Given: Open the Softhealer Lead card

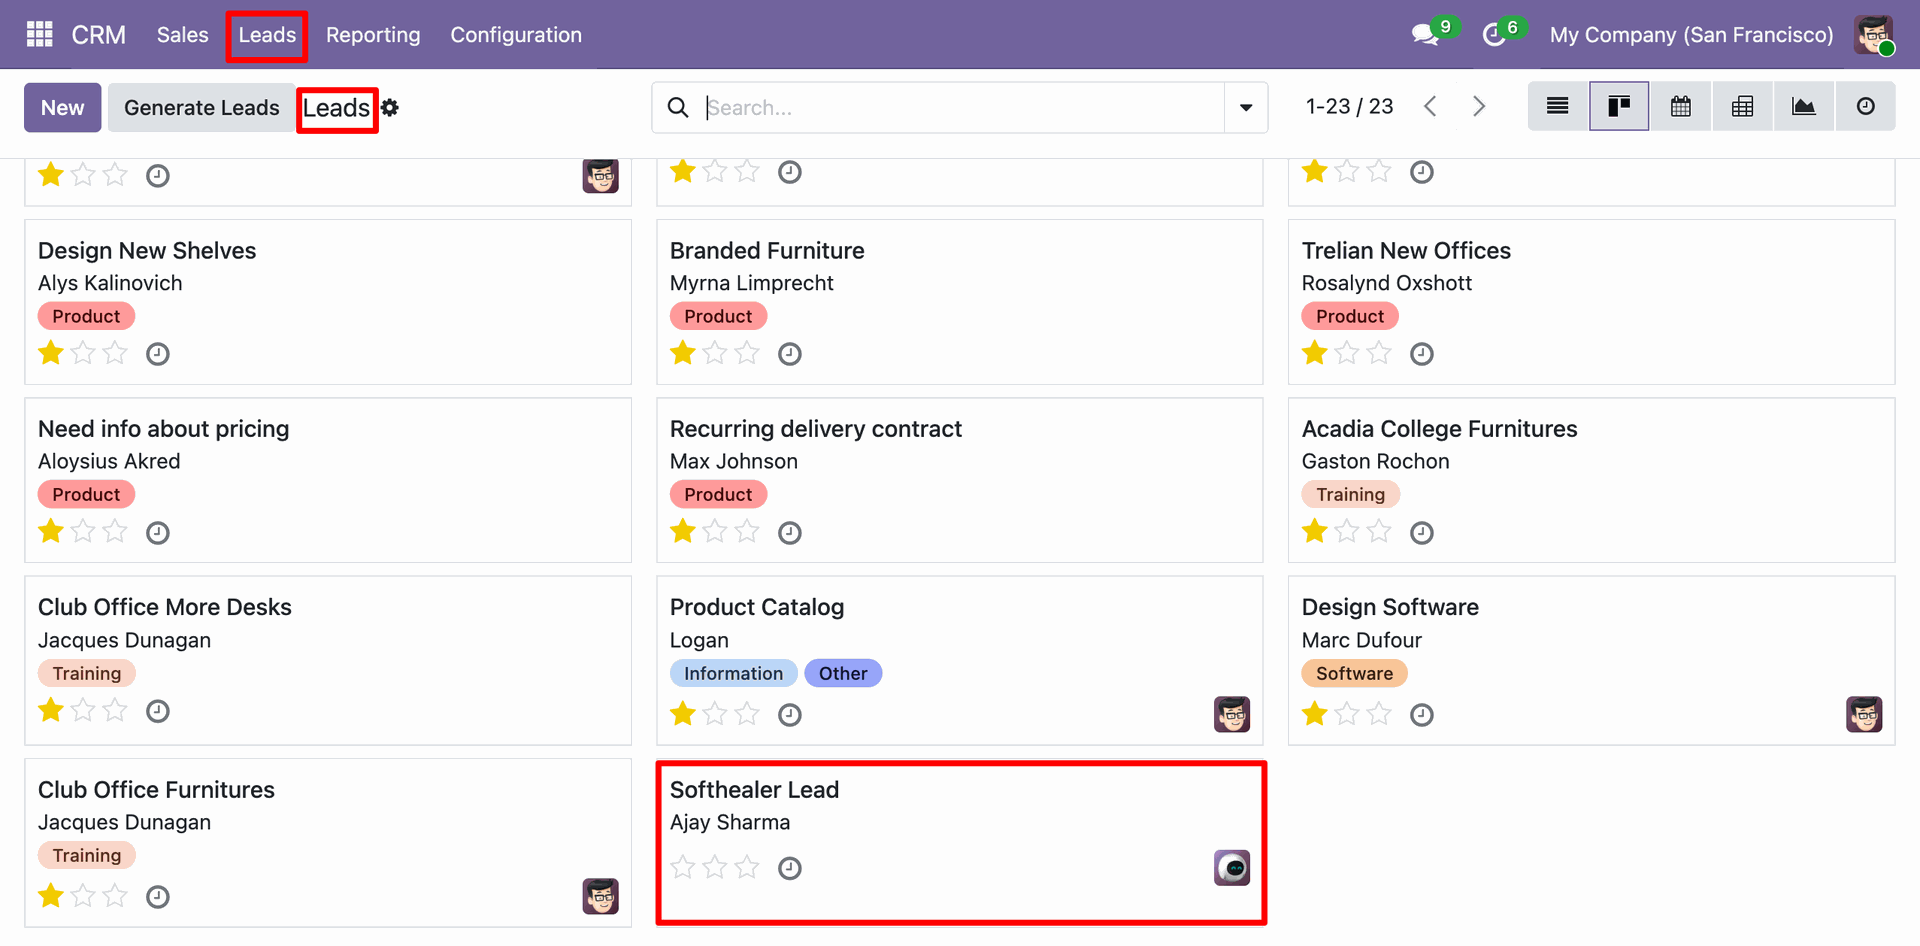Looking at the screenshot, I should [x=960, y=842].
